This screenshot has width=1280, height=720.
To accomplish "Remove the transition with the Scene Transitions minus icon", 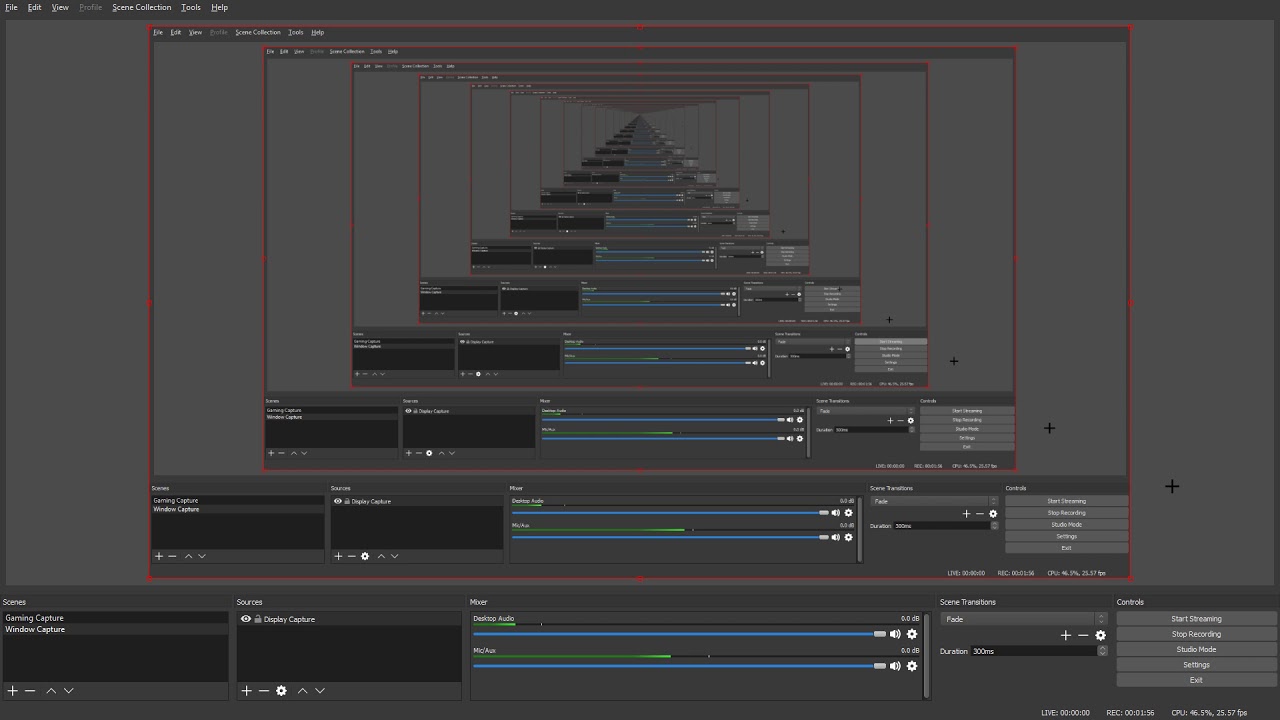I will (1083, 635).
